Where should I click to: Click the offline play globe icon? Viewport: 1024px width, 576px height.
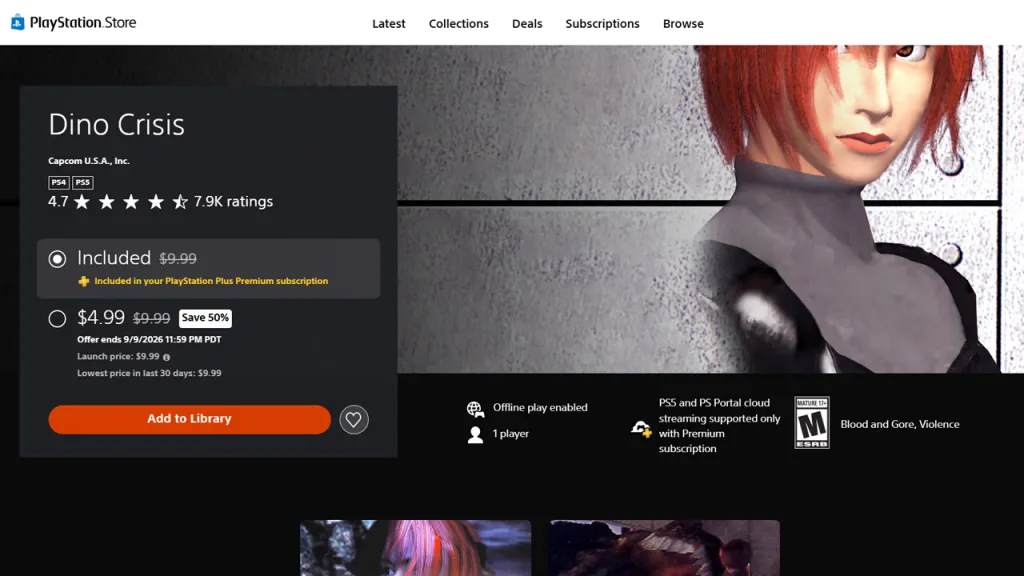click(x=475, y=409)
